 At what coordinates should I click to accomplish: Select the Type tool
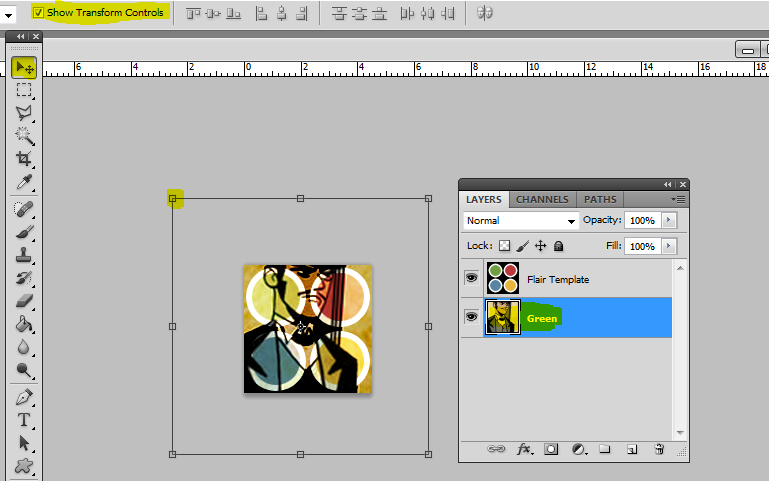[24, 420]
